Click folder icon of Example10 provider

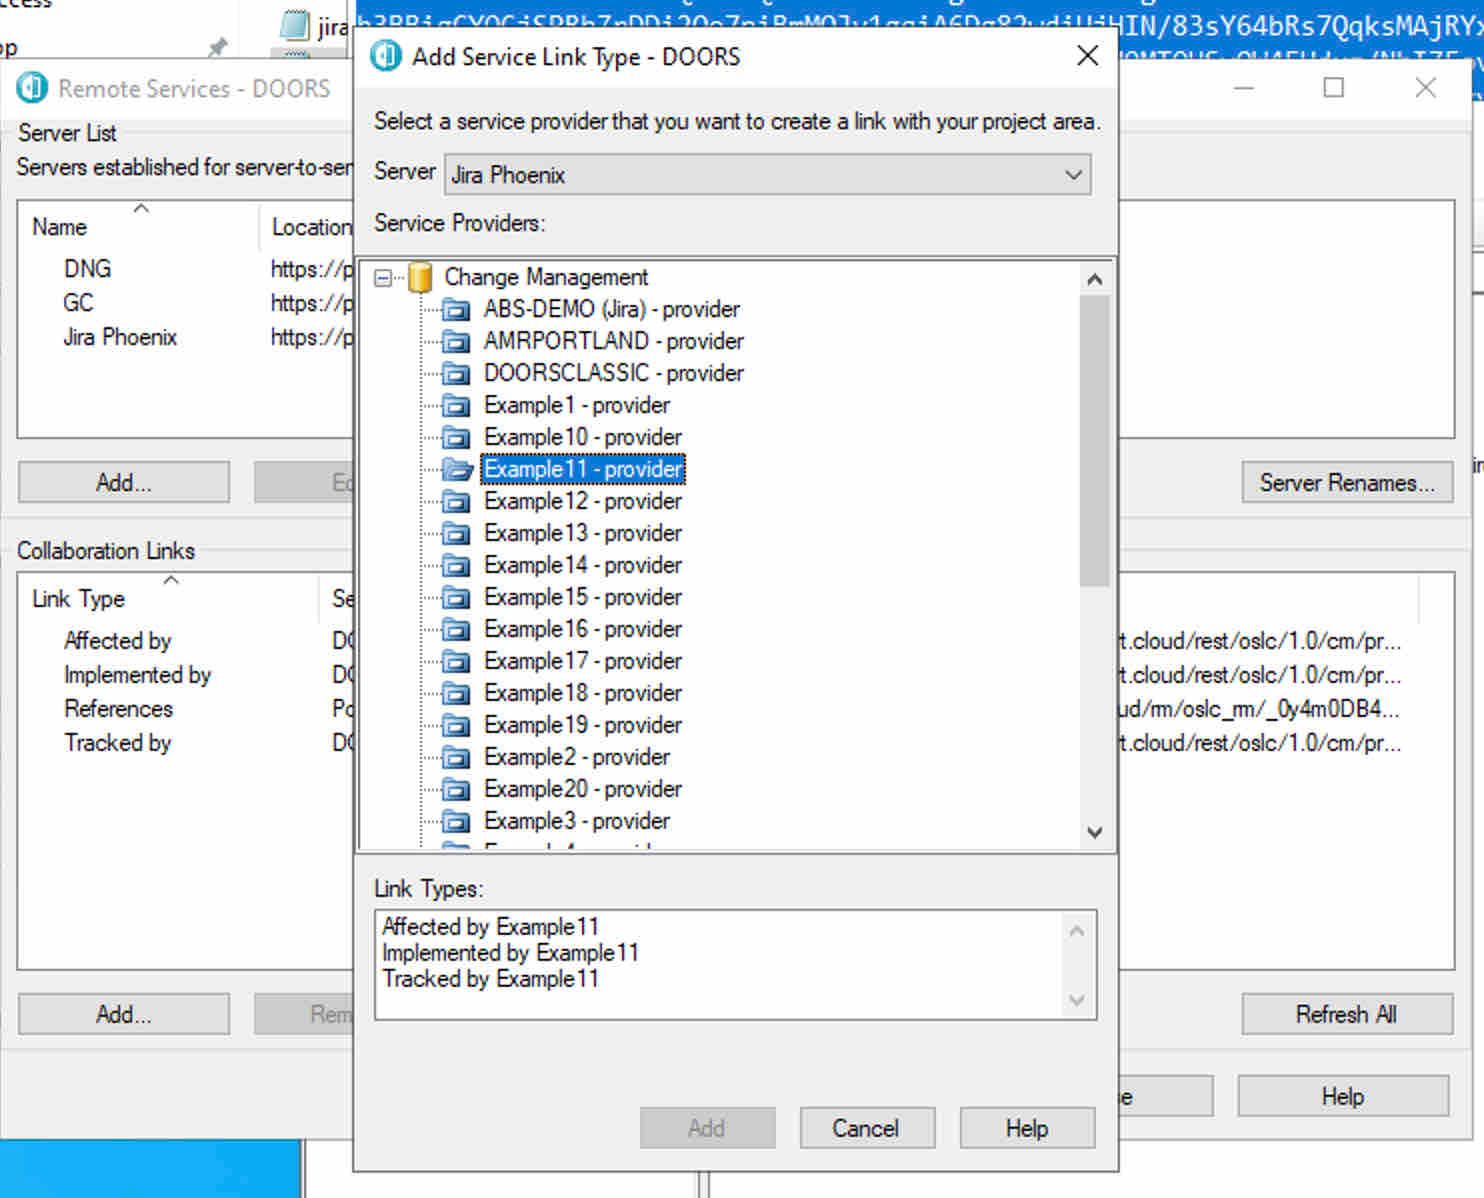coord(456,438)
